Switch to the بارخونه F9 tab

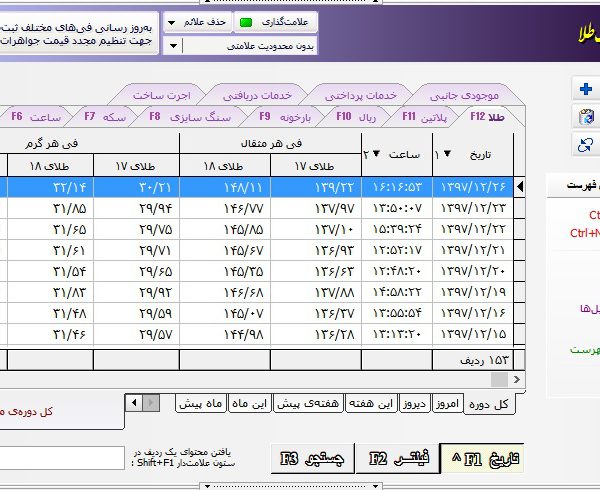click(x=285, y=117)
